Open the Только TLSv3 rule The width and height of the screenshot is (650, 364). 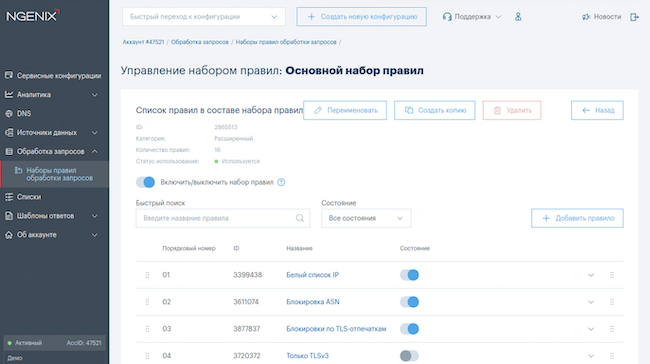(307, 356)
